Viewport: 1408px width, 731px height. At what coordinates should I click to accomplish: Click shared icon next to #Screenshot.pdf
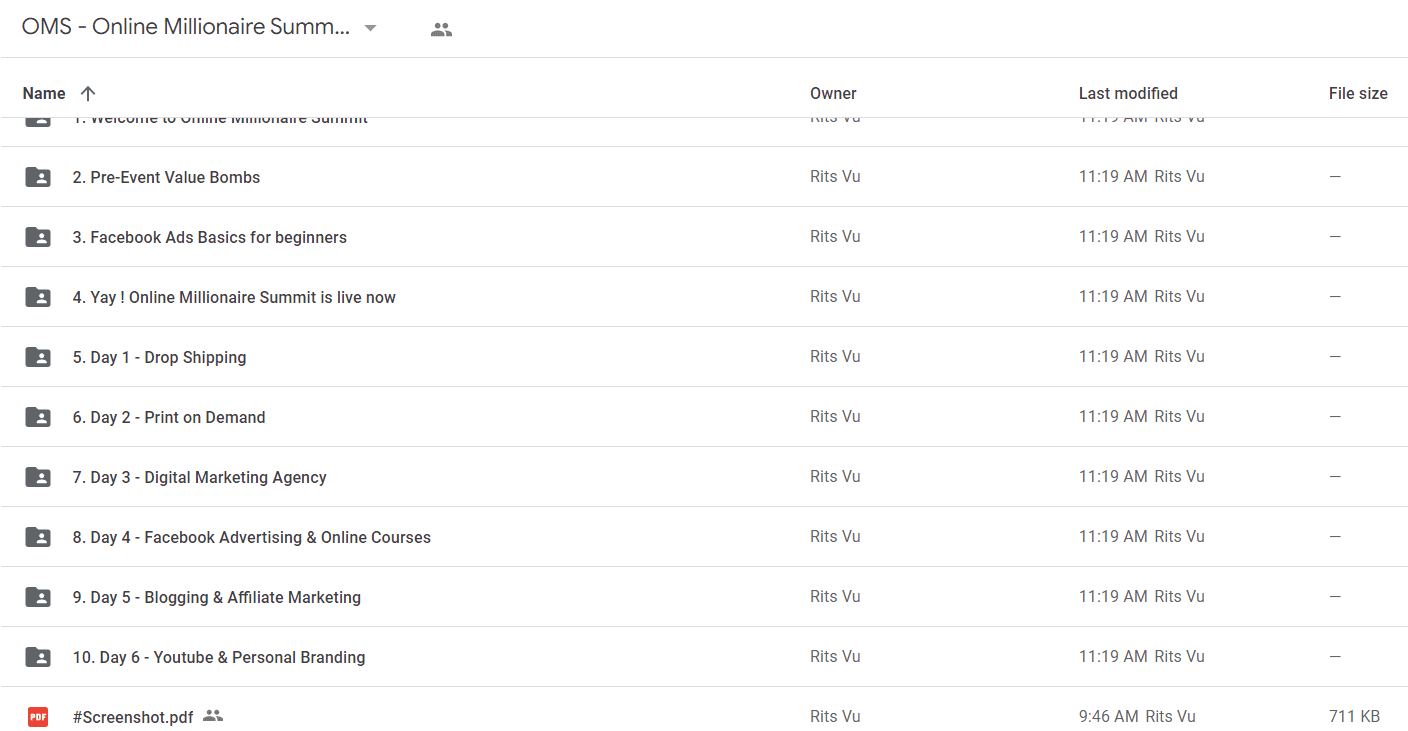[x=212, y=716]
